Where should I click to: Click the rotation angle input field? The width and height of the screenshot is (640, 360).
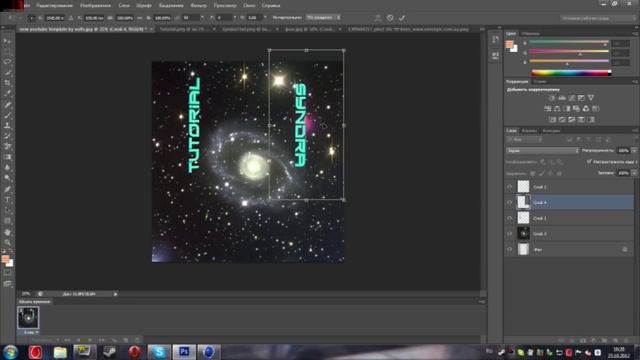click(191, 18)
